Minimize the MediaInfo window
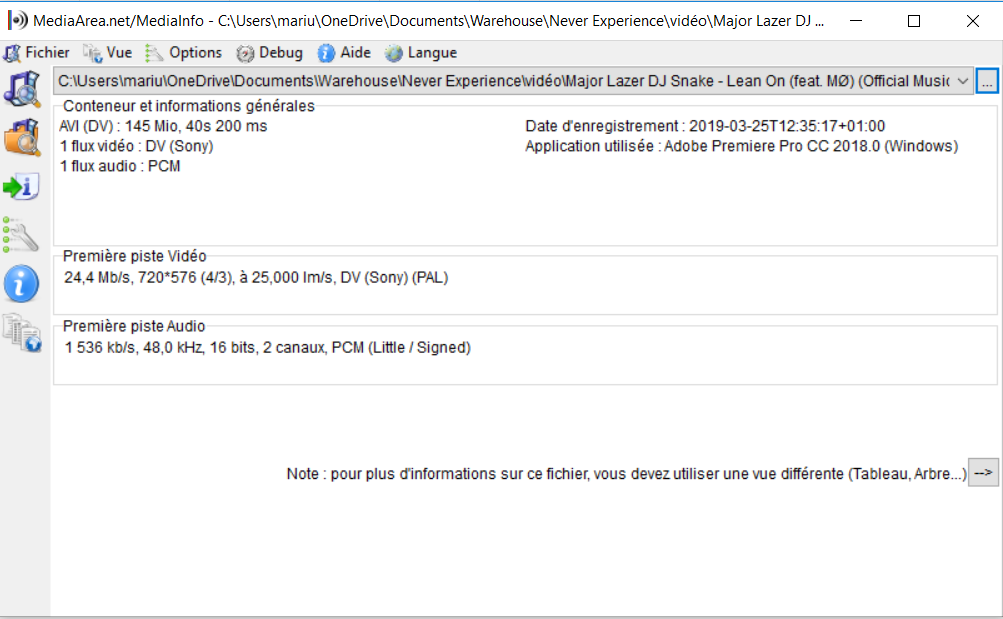Screen dimensions: 1003x619 click(x=855, y=21)
